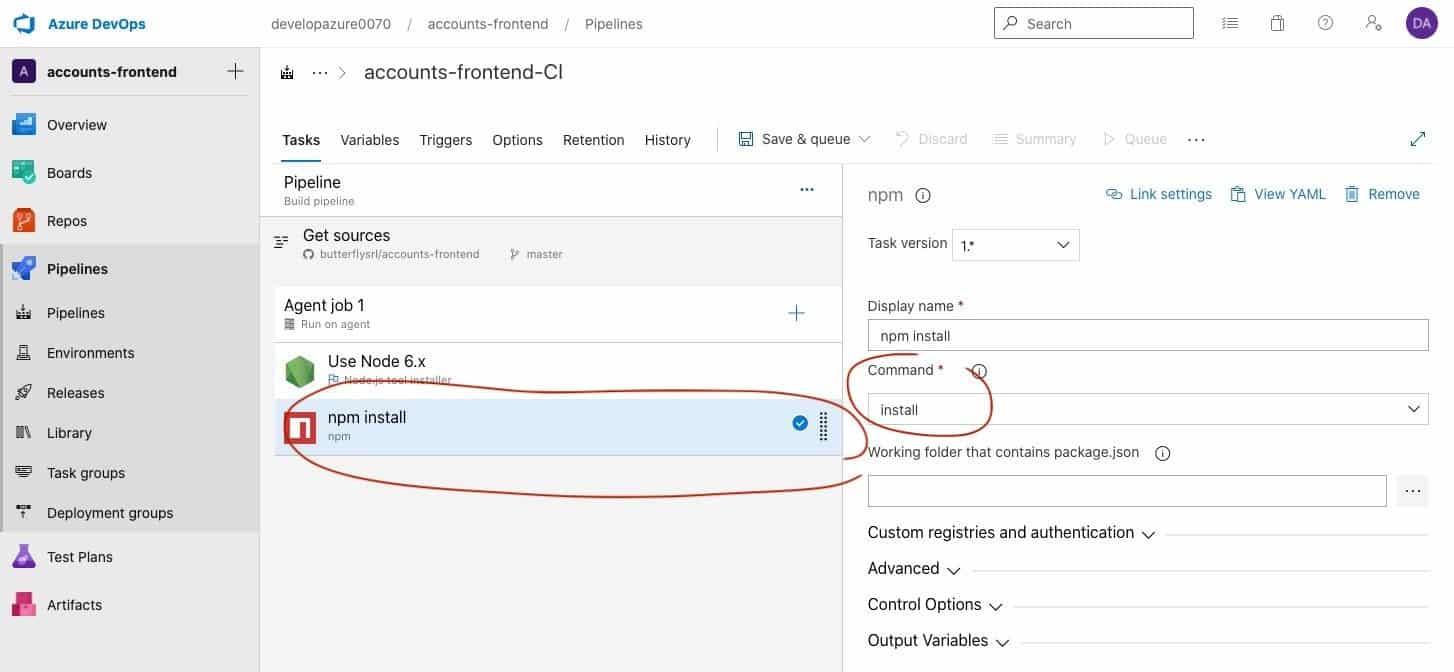Select the npm install task row
1454x672 pixels.
(x=558, y=427)
